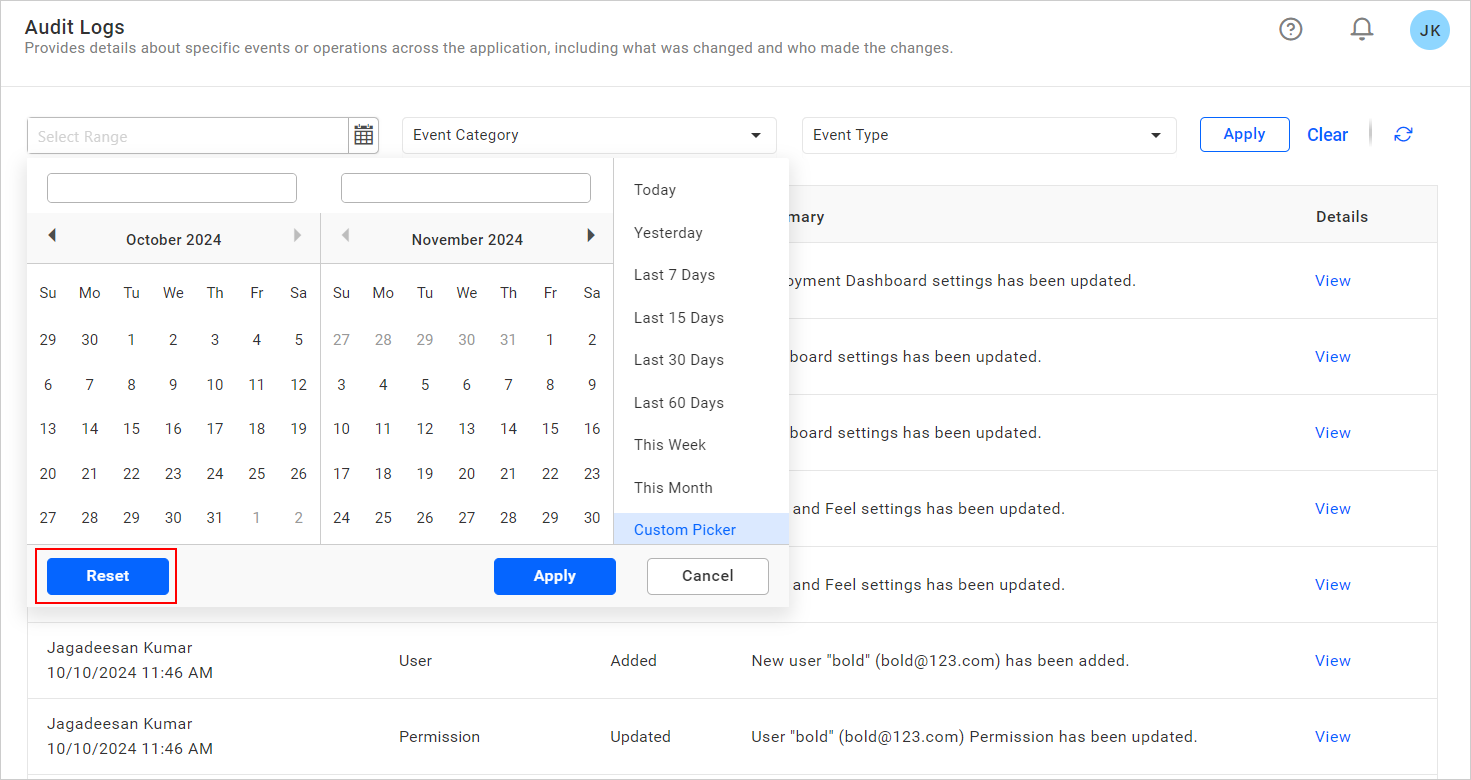Go to previous month on October calendar
This screenshot has height=780, width=1471.
point(51,236)
